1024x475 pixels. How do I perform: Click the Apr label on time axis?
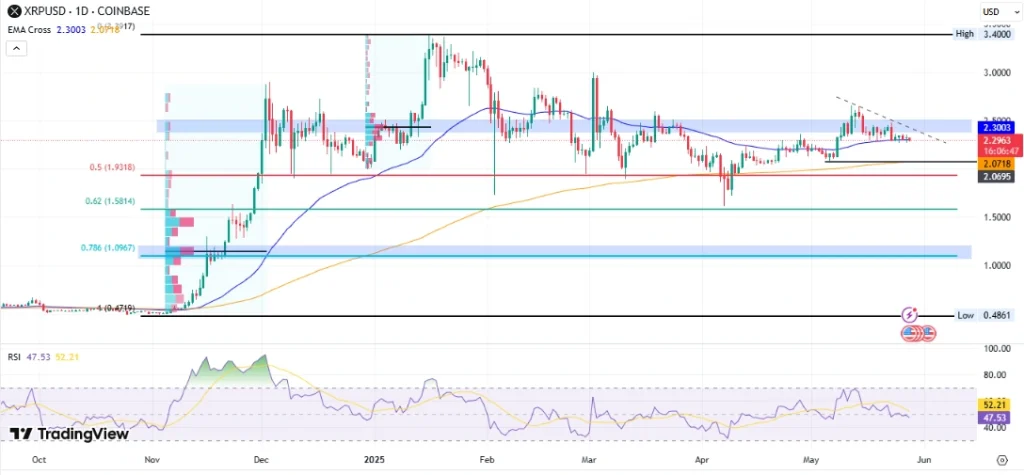point(701,460)
